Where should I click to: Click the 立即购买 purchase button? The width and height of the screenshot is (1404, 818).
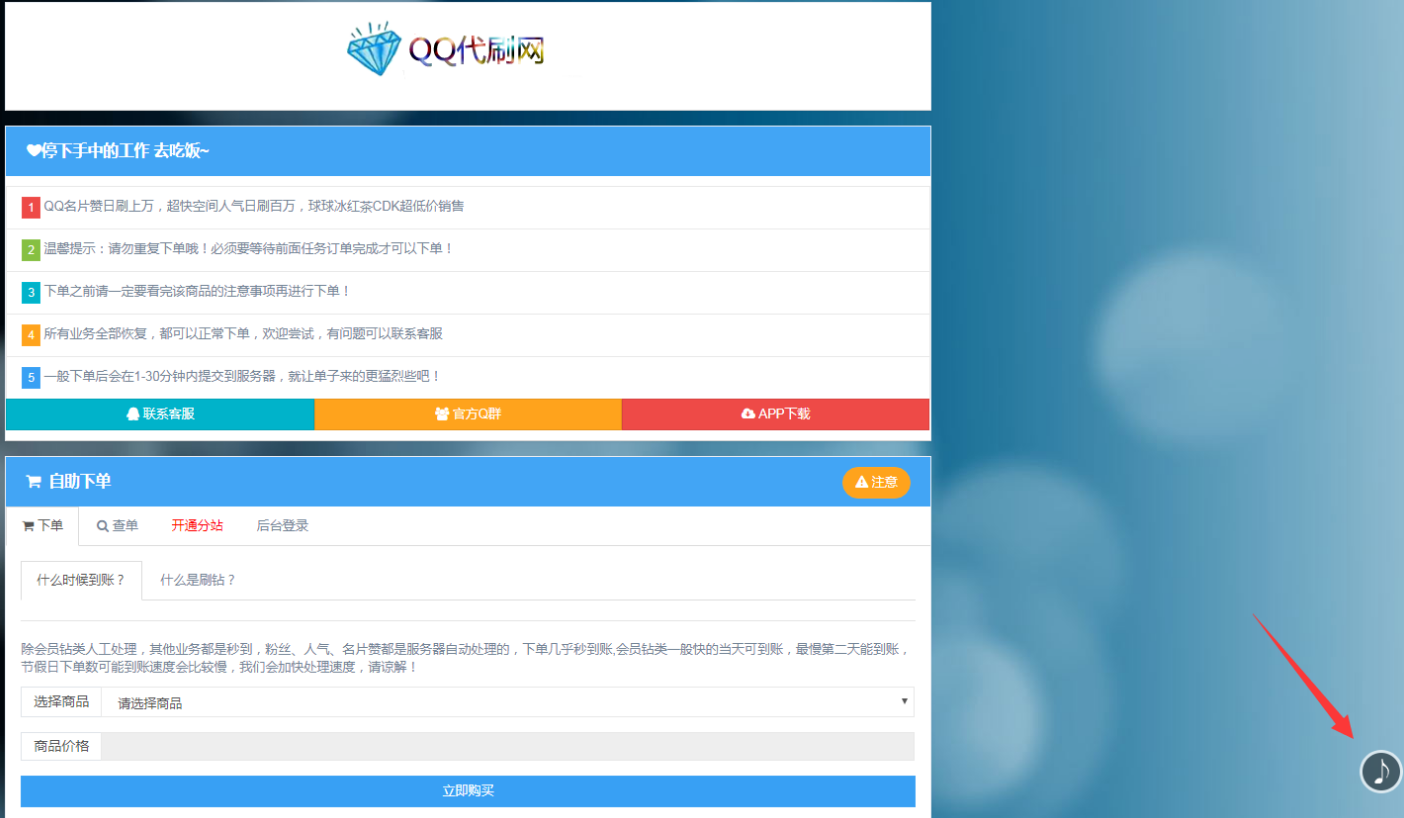coord(467,790)
